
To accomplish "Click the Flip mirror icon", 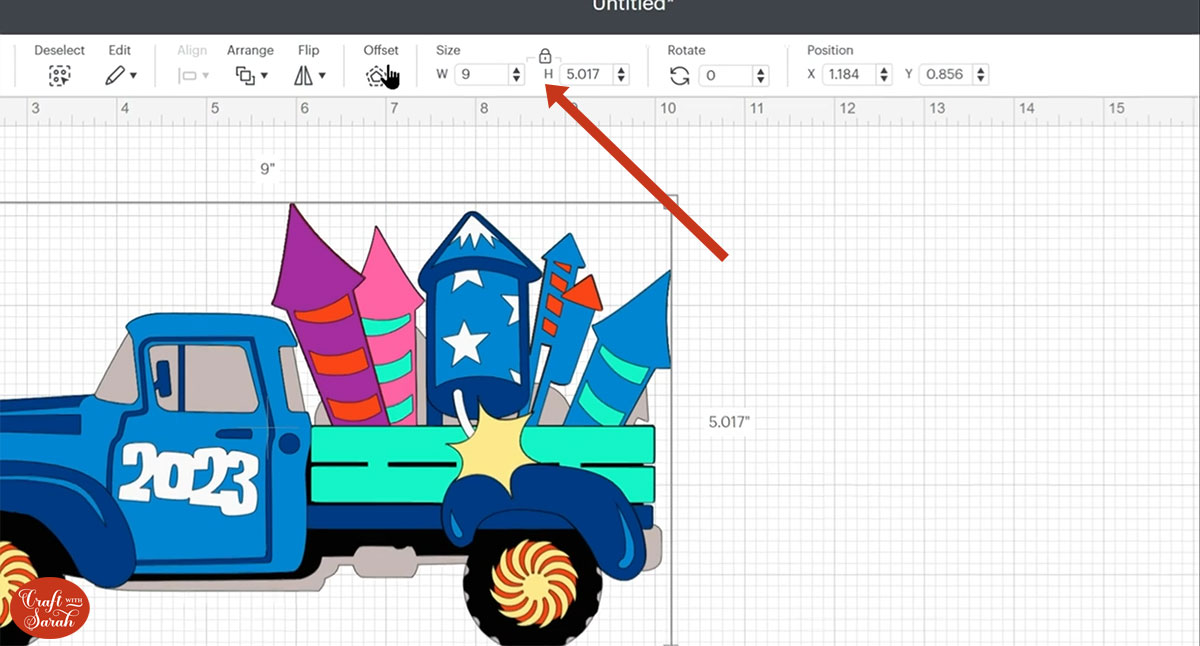I will pyautogui.click(x=303, y=75).
